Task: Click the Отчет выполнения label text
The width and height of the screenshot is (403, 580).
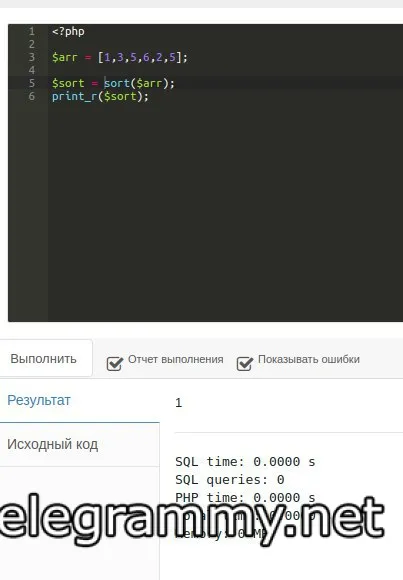Action: pos(175,359)
